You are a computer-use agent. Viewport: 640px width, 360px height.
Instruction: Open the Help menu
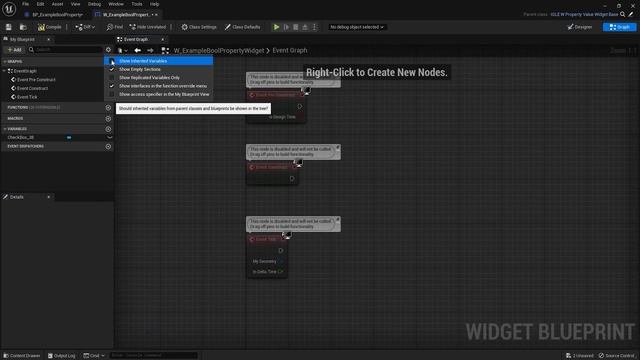tap(154, 4)
